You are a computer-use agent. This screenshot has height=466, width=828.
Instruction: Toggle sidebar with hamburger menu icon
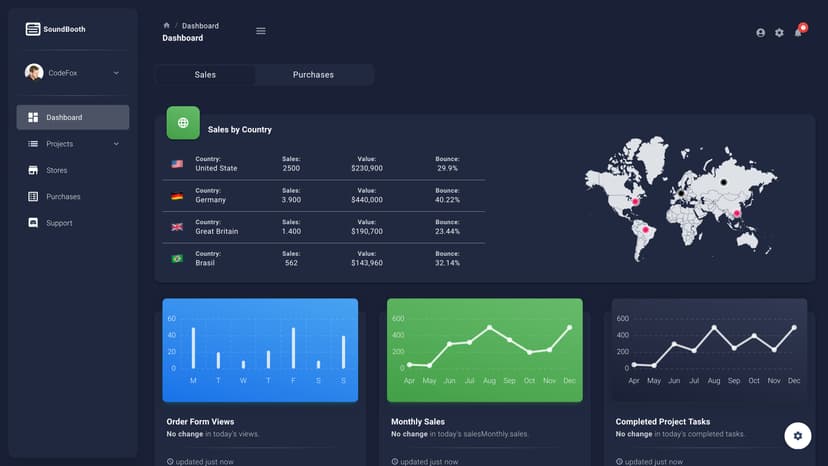[x=261, y=31]
